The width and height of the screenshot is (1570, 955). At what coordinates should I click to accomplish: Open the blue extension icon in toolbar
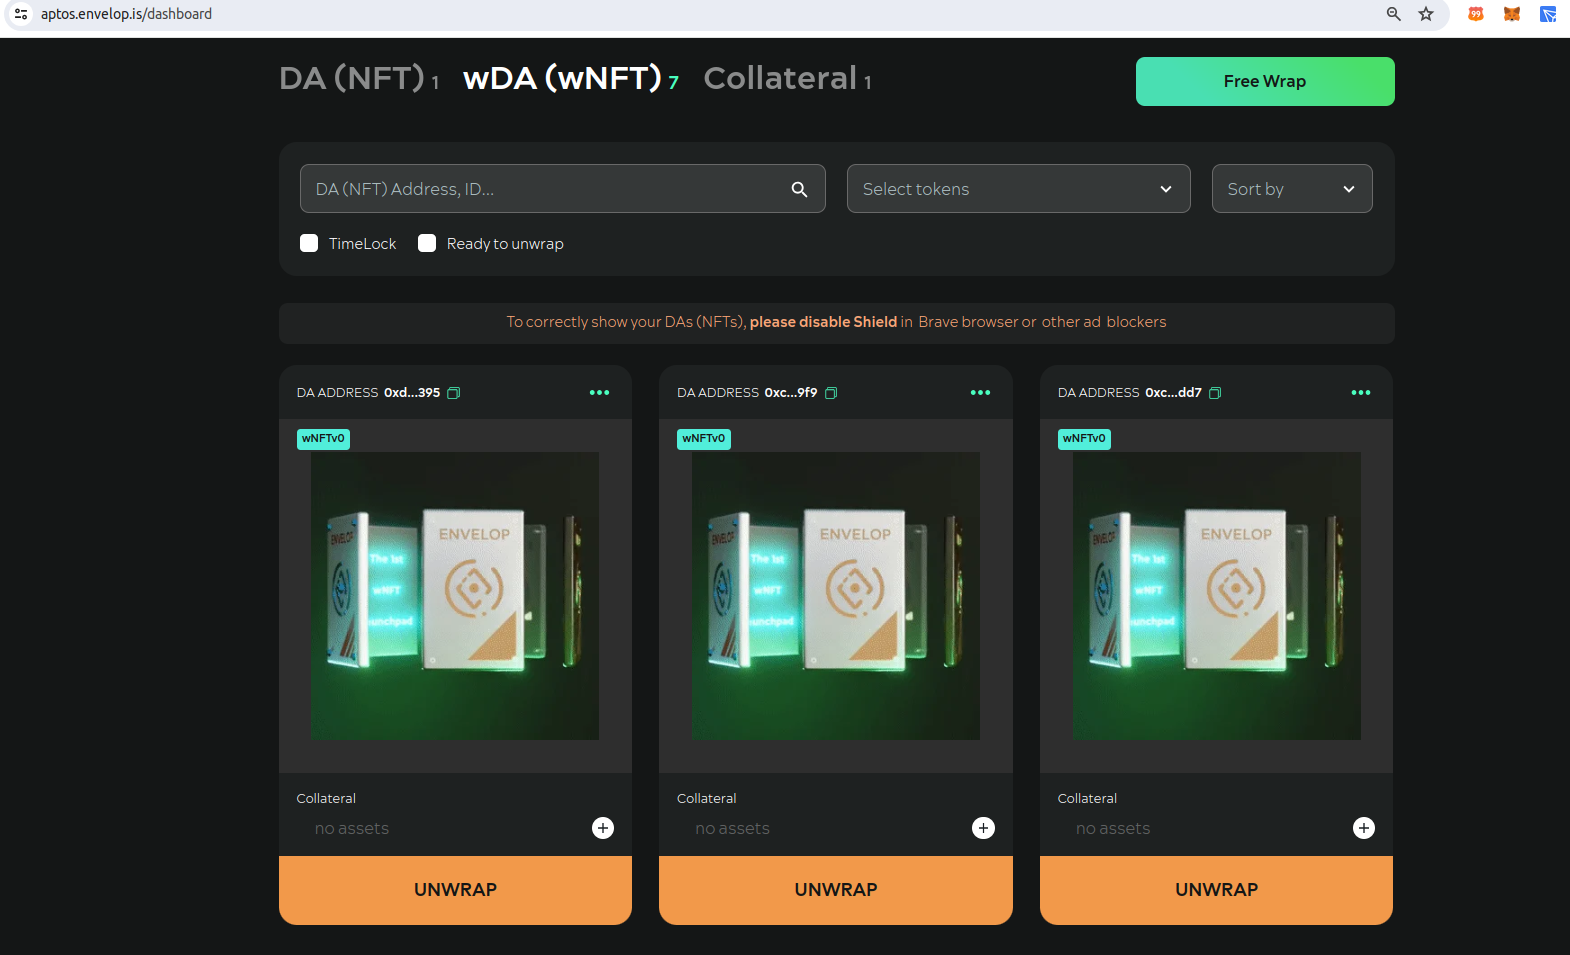point(1548,14)
